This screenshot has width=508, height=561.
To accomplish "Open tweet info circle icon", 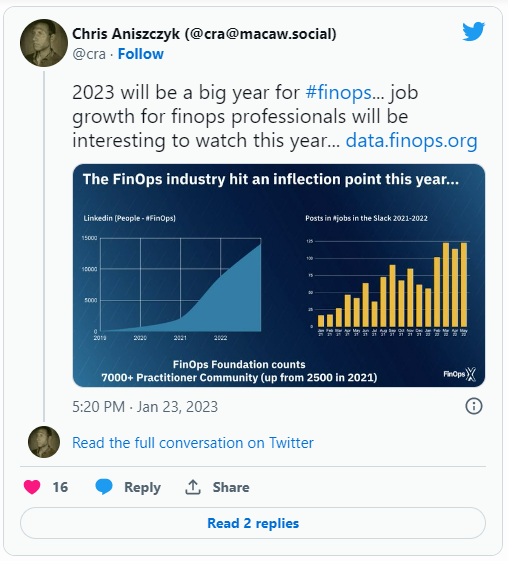I will (474, 406).
